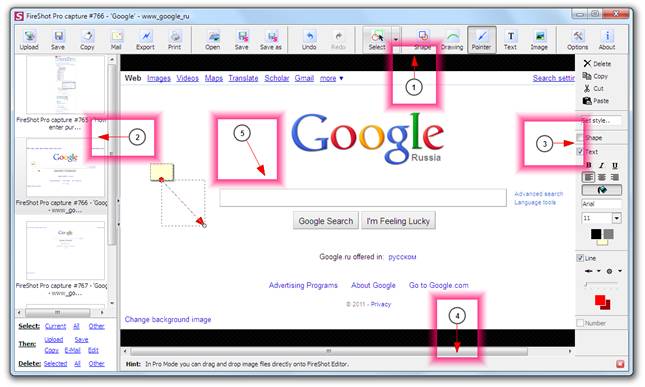Choose the Drawing tool
The height and width of the screenshot is (387, 645).
(x=452, y=40)
